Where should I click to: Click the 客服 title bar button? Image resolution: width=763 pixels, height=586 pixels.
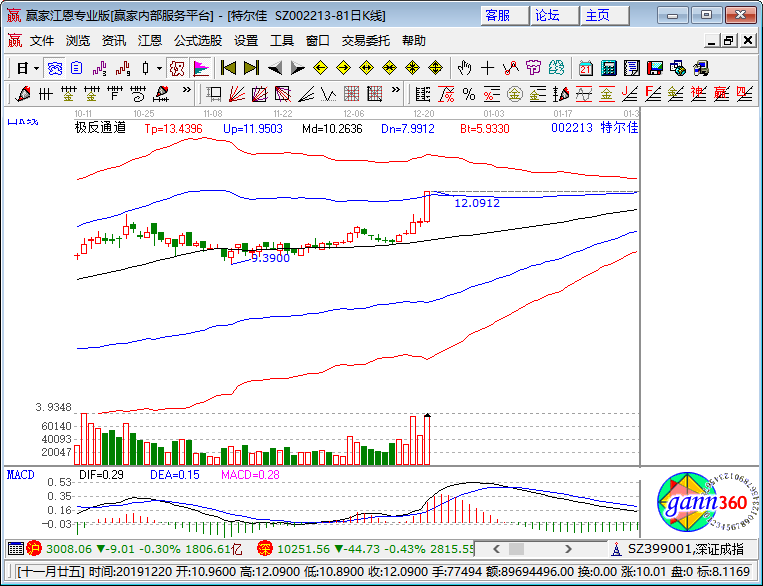(505, 16)
